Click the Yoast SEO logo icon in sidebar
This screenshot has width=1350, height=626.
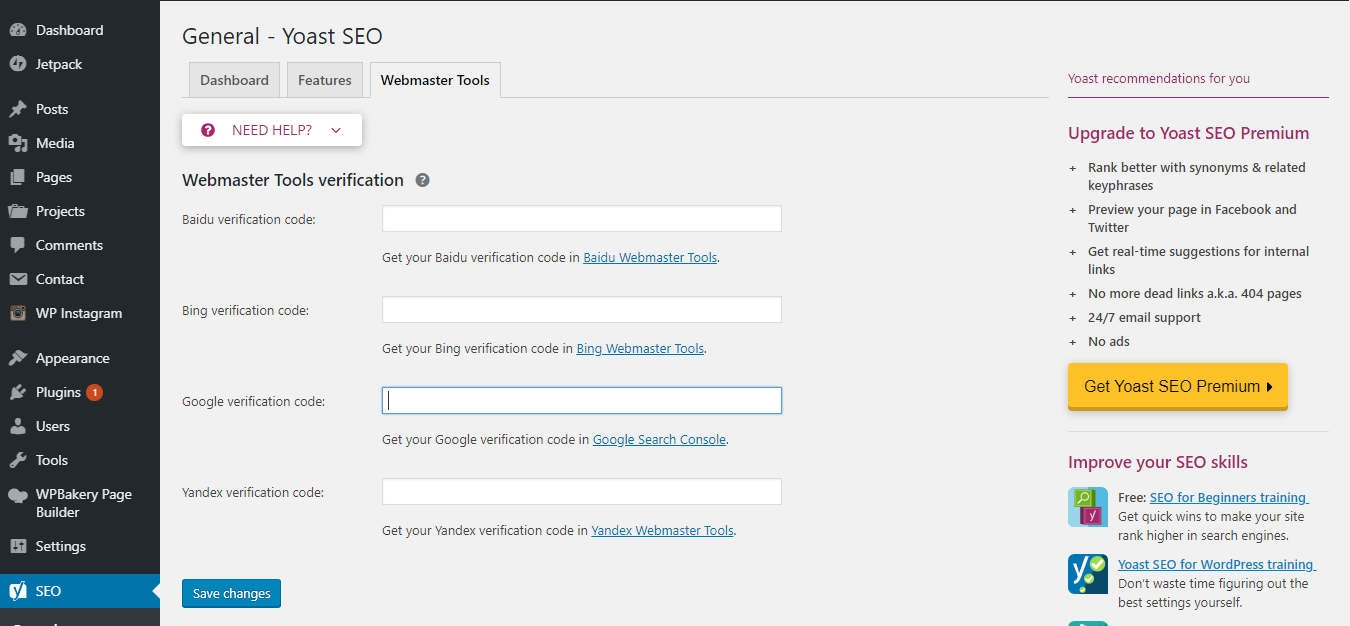(x=18, y=591)
